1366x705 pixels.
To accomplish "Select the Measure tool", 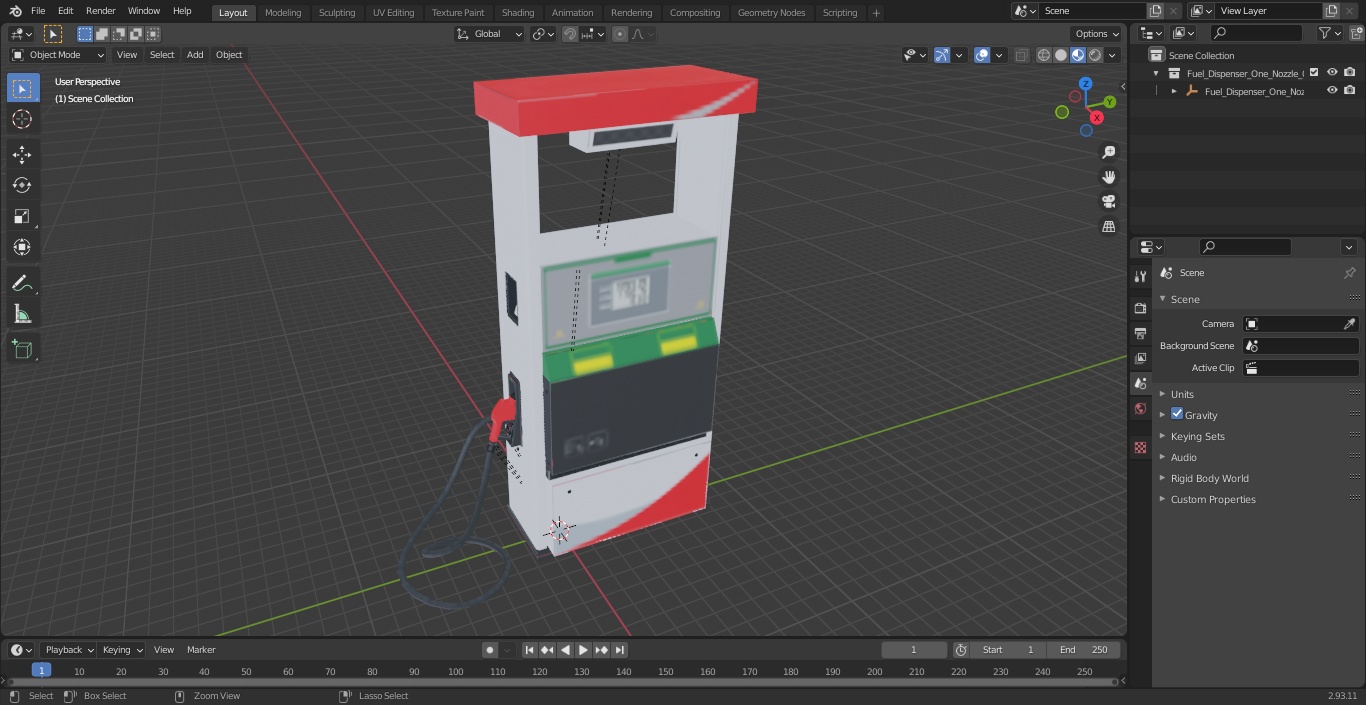I will tap(22, 315).
